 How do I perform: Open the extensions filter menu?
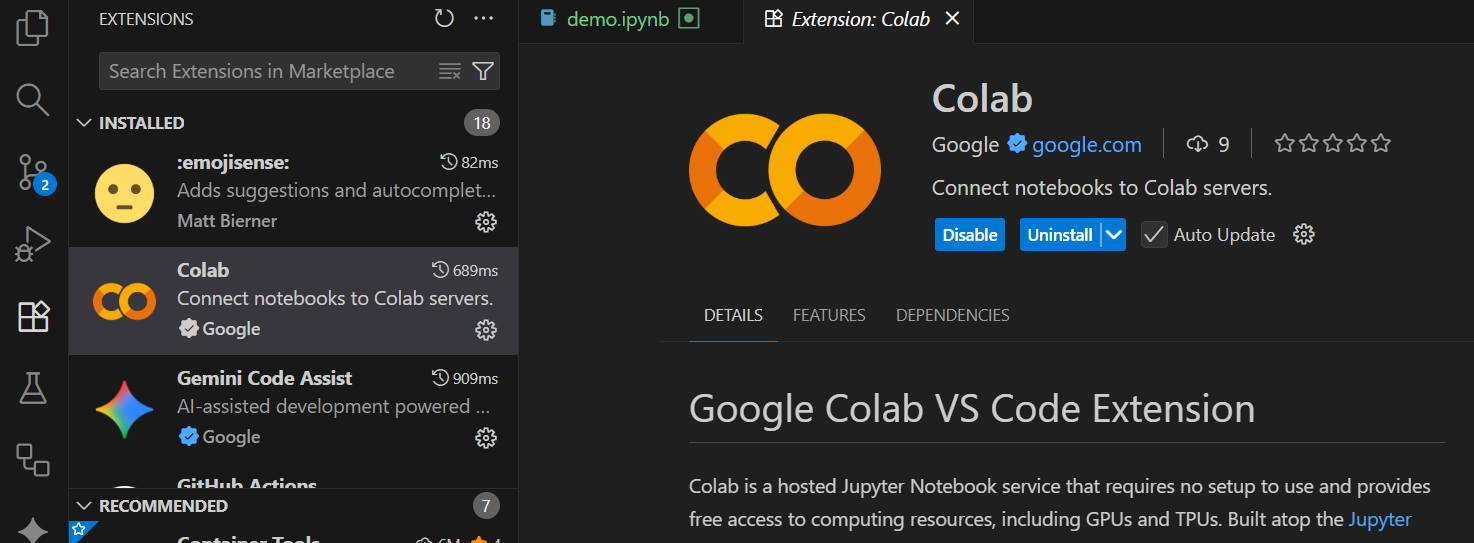tap(483, 71)
